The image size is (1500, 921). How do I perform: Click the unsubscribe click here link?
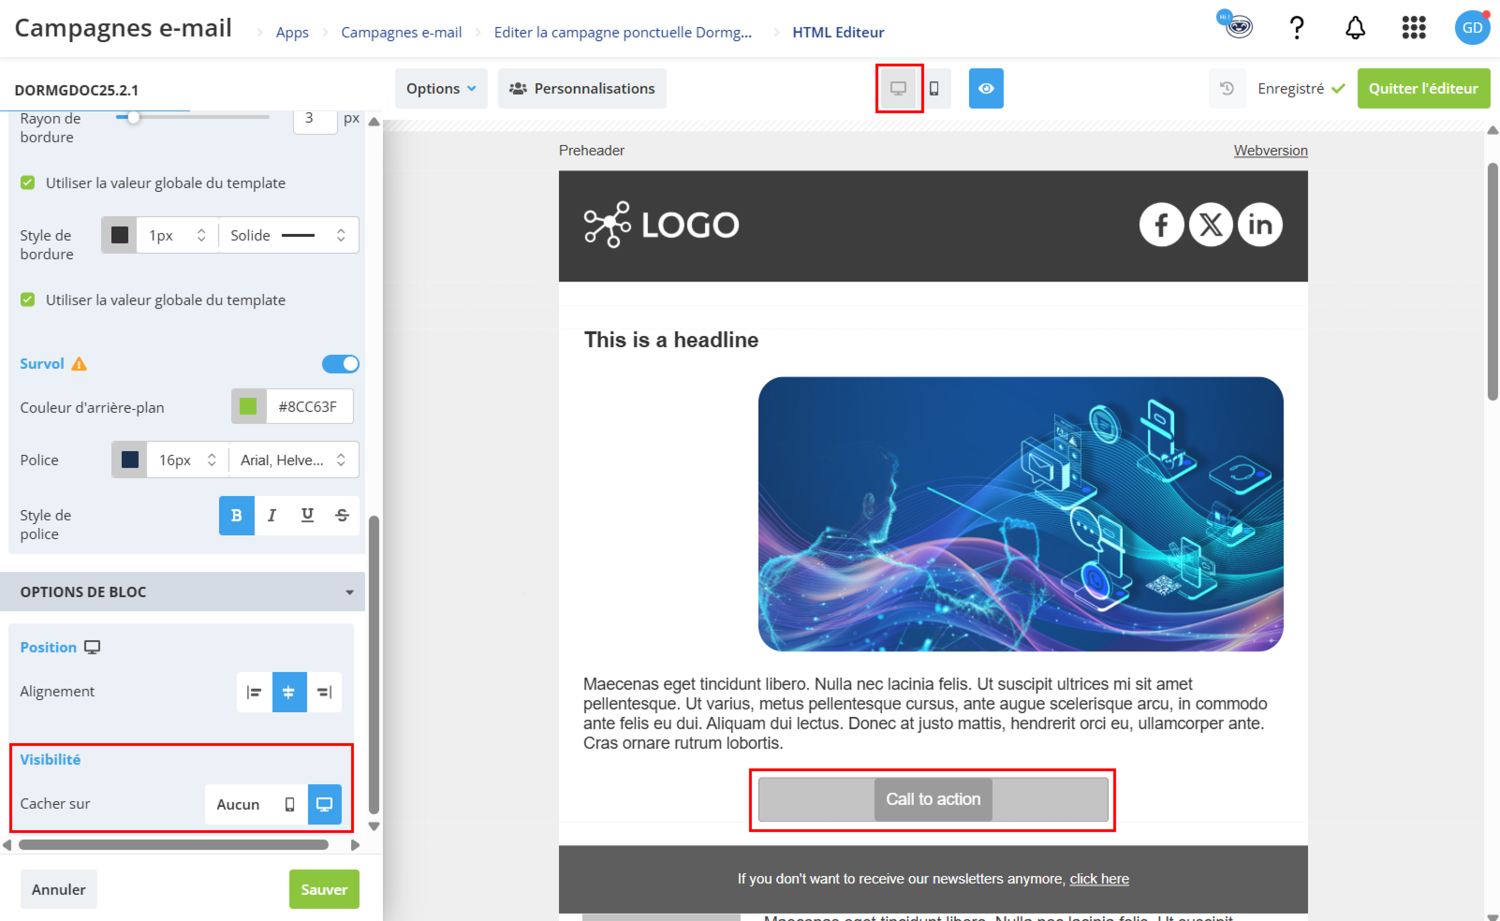[1099, 879]
